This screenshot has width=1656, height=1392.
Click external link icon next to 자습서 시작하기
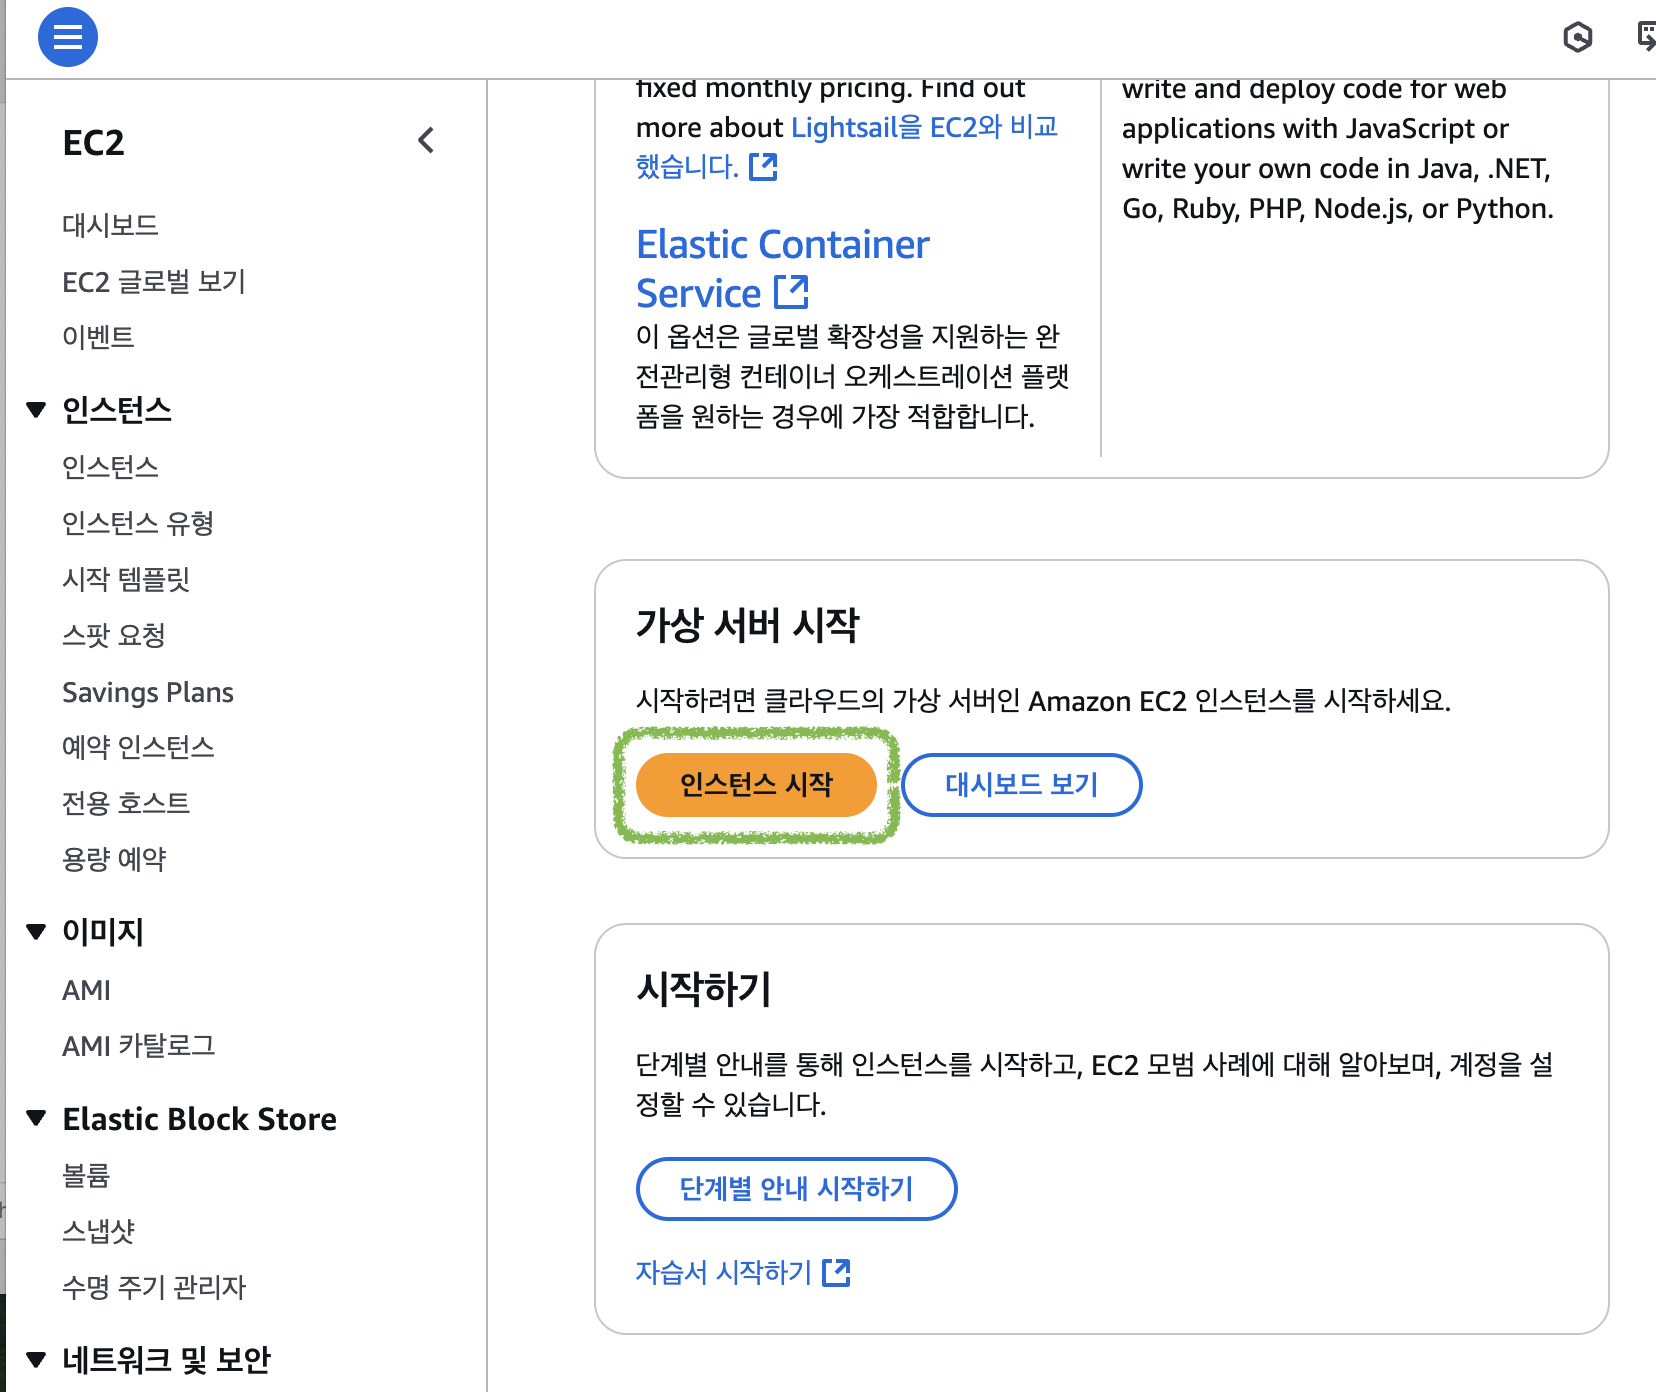click(836, 1273)
